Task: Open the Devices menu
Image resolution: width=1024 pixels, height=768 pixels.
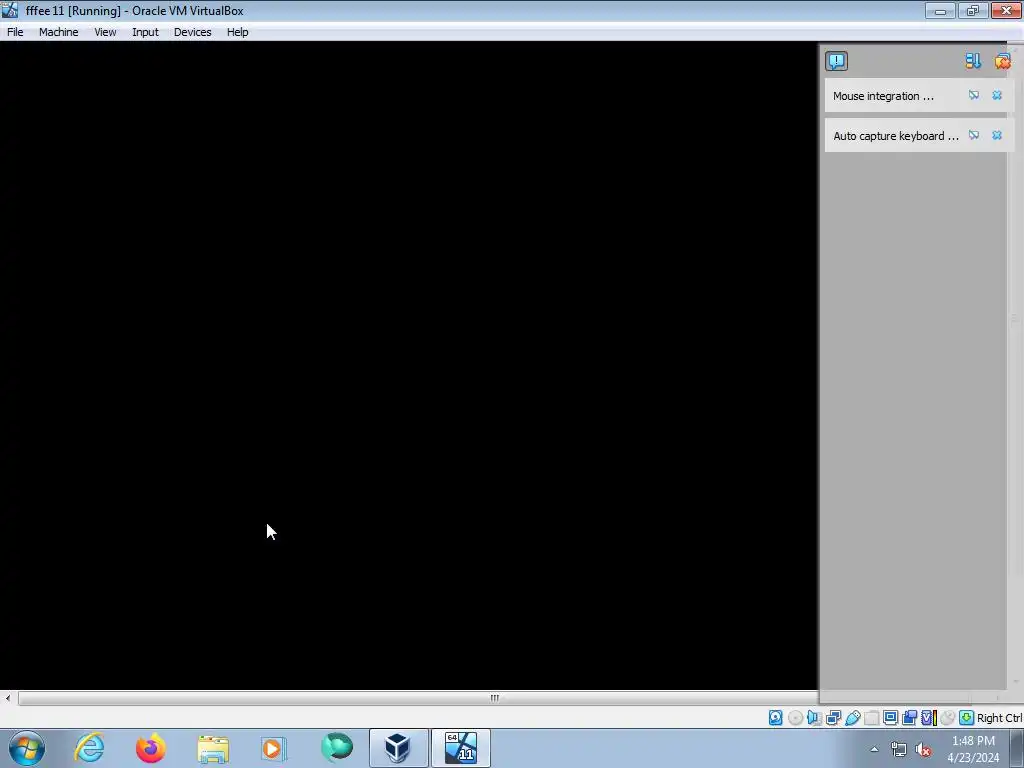Action: pyautogui.click(x=192, y=32)
